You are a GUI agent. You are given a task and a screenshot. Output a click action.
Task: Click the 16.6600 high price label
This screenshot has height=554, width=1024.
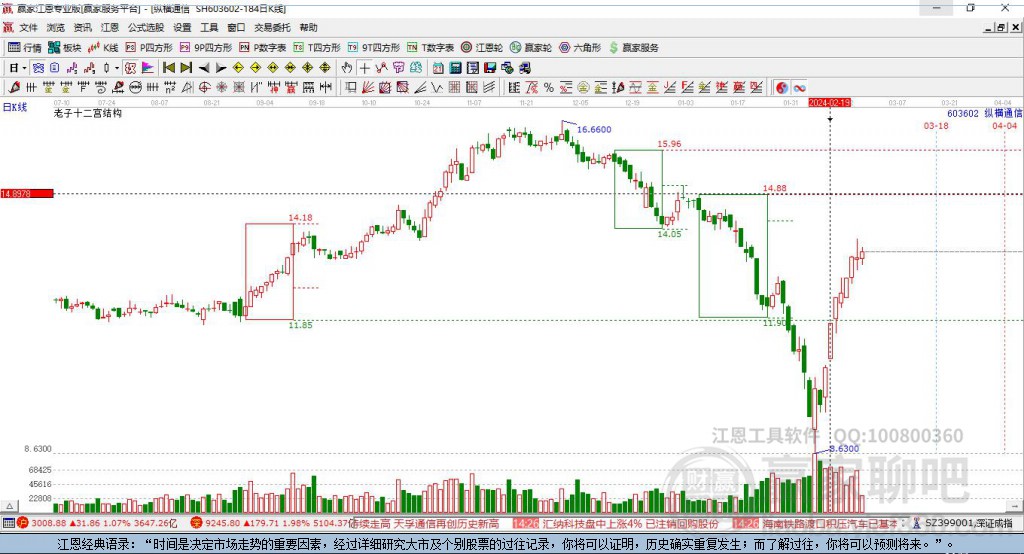594,129
